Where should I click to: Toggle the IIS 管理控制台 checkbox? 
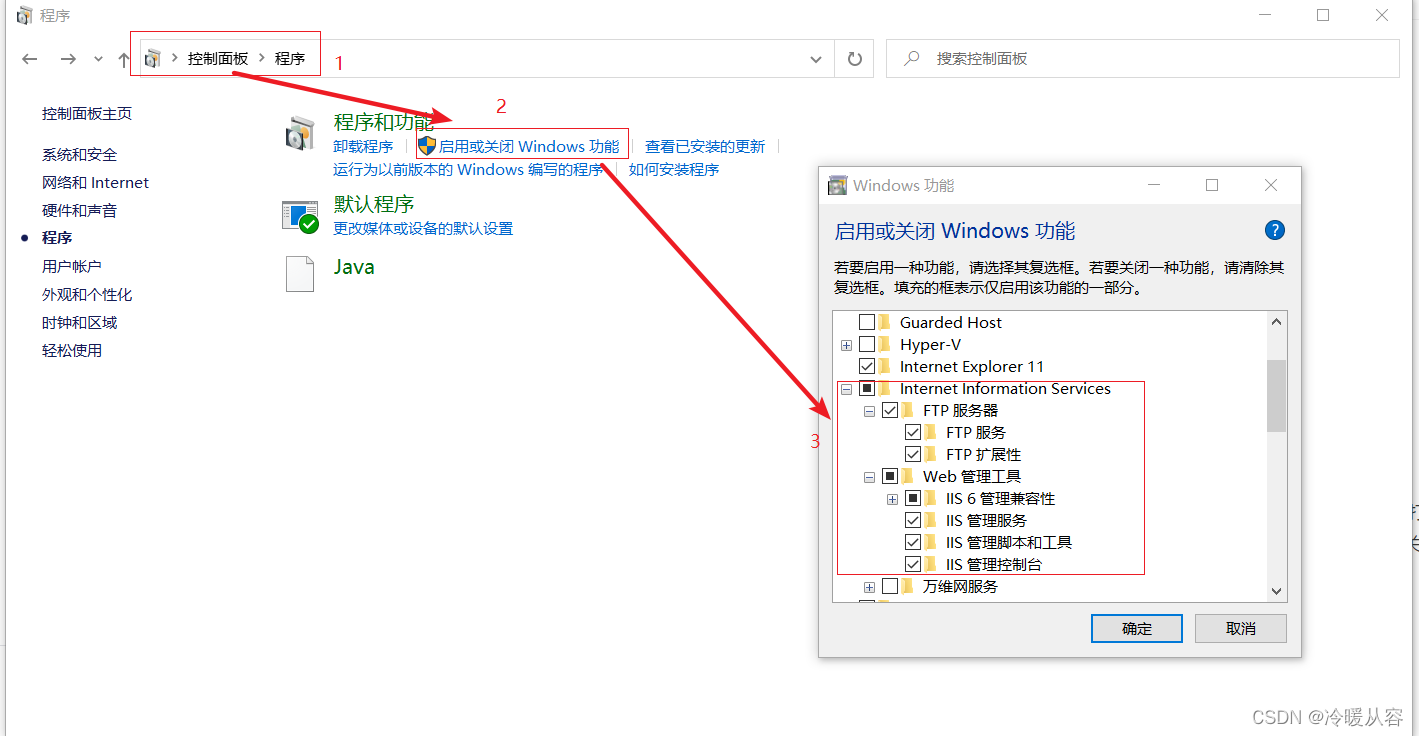click(x=913, y=565)
